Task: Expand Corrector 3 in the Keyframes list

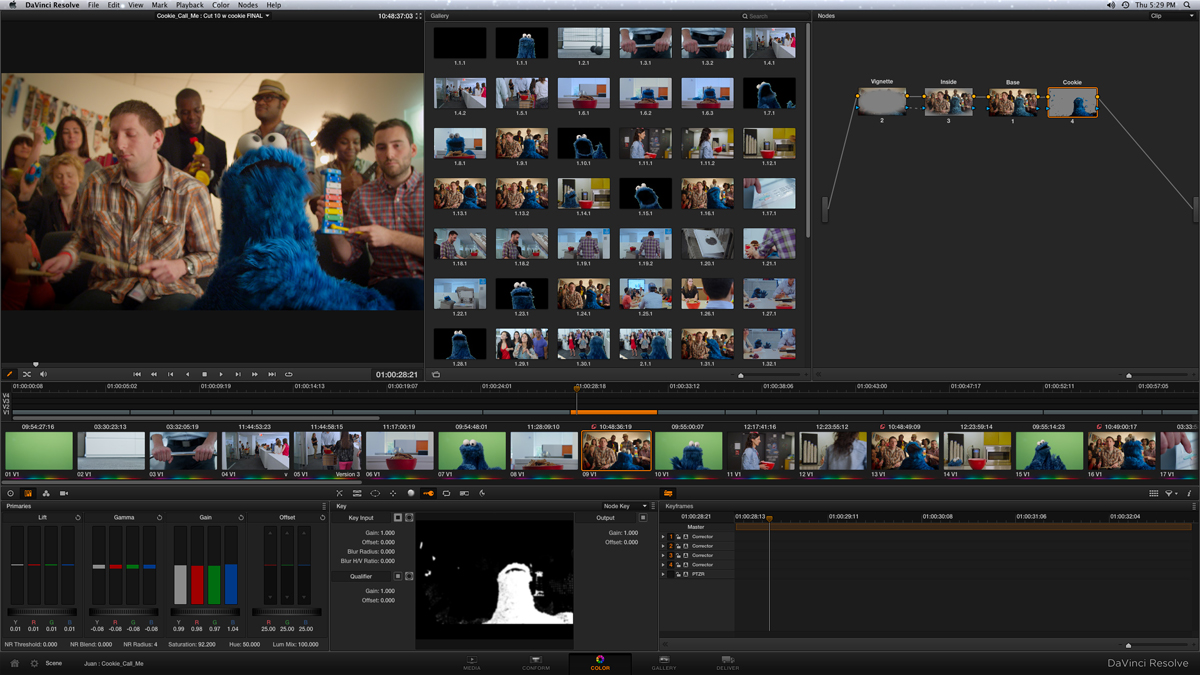Action: 664,555
